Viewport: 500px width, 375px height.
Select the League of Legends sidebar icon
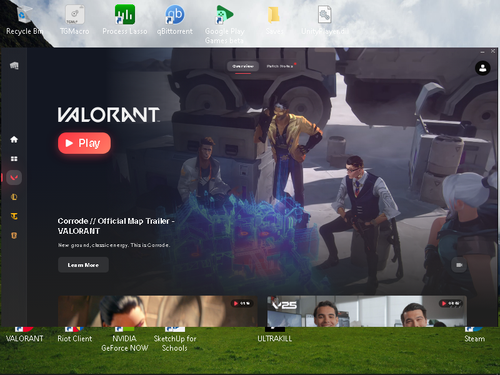(x=14, y=197)
